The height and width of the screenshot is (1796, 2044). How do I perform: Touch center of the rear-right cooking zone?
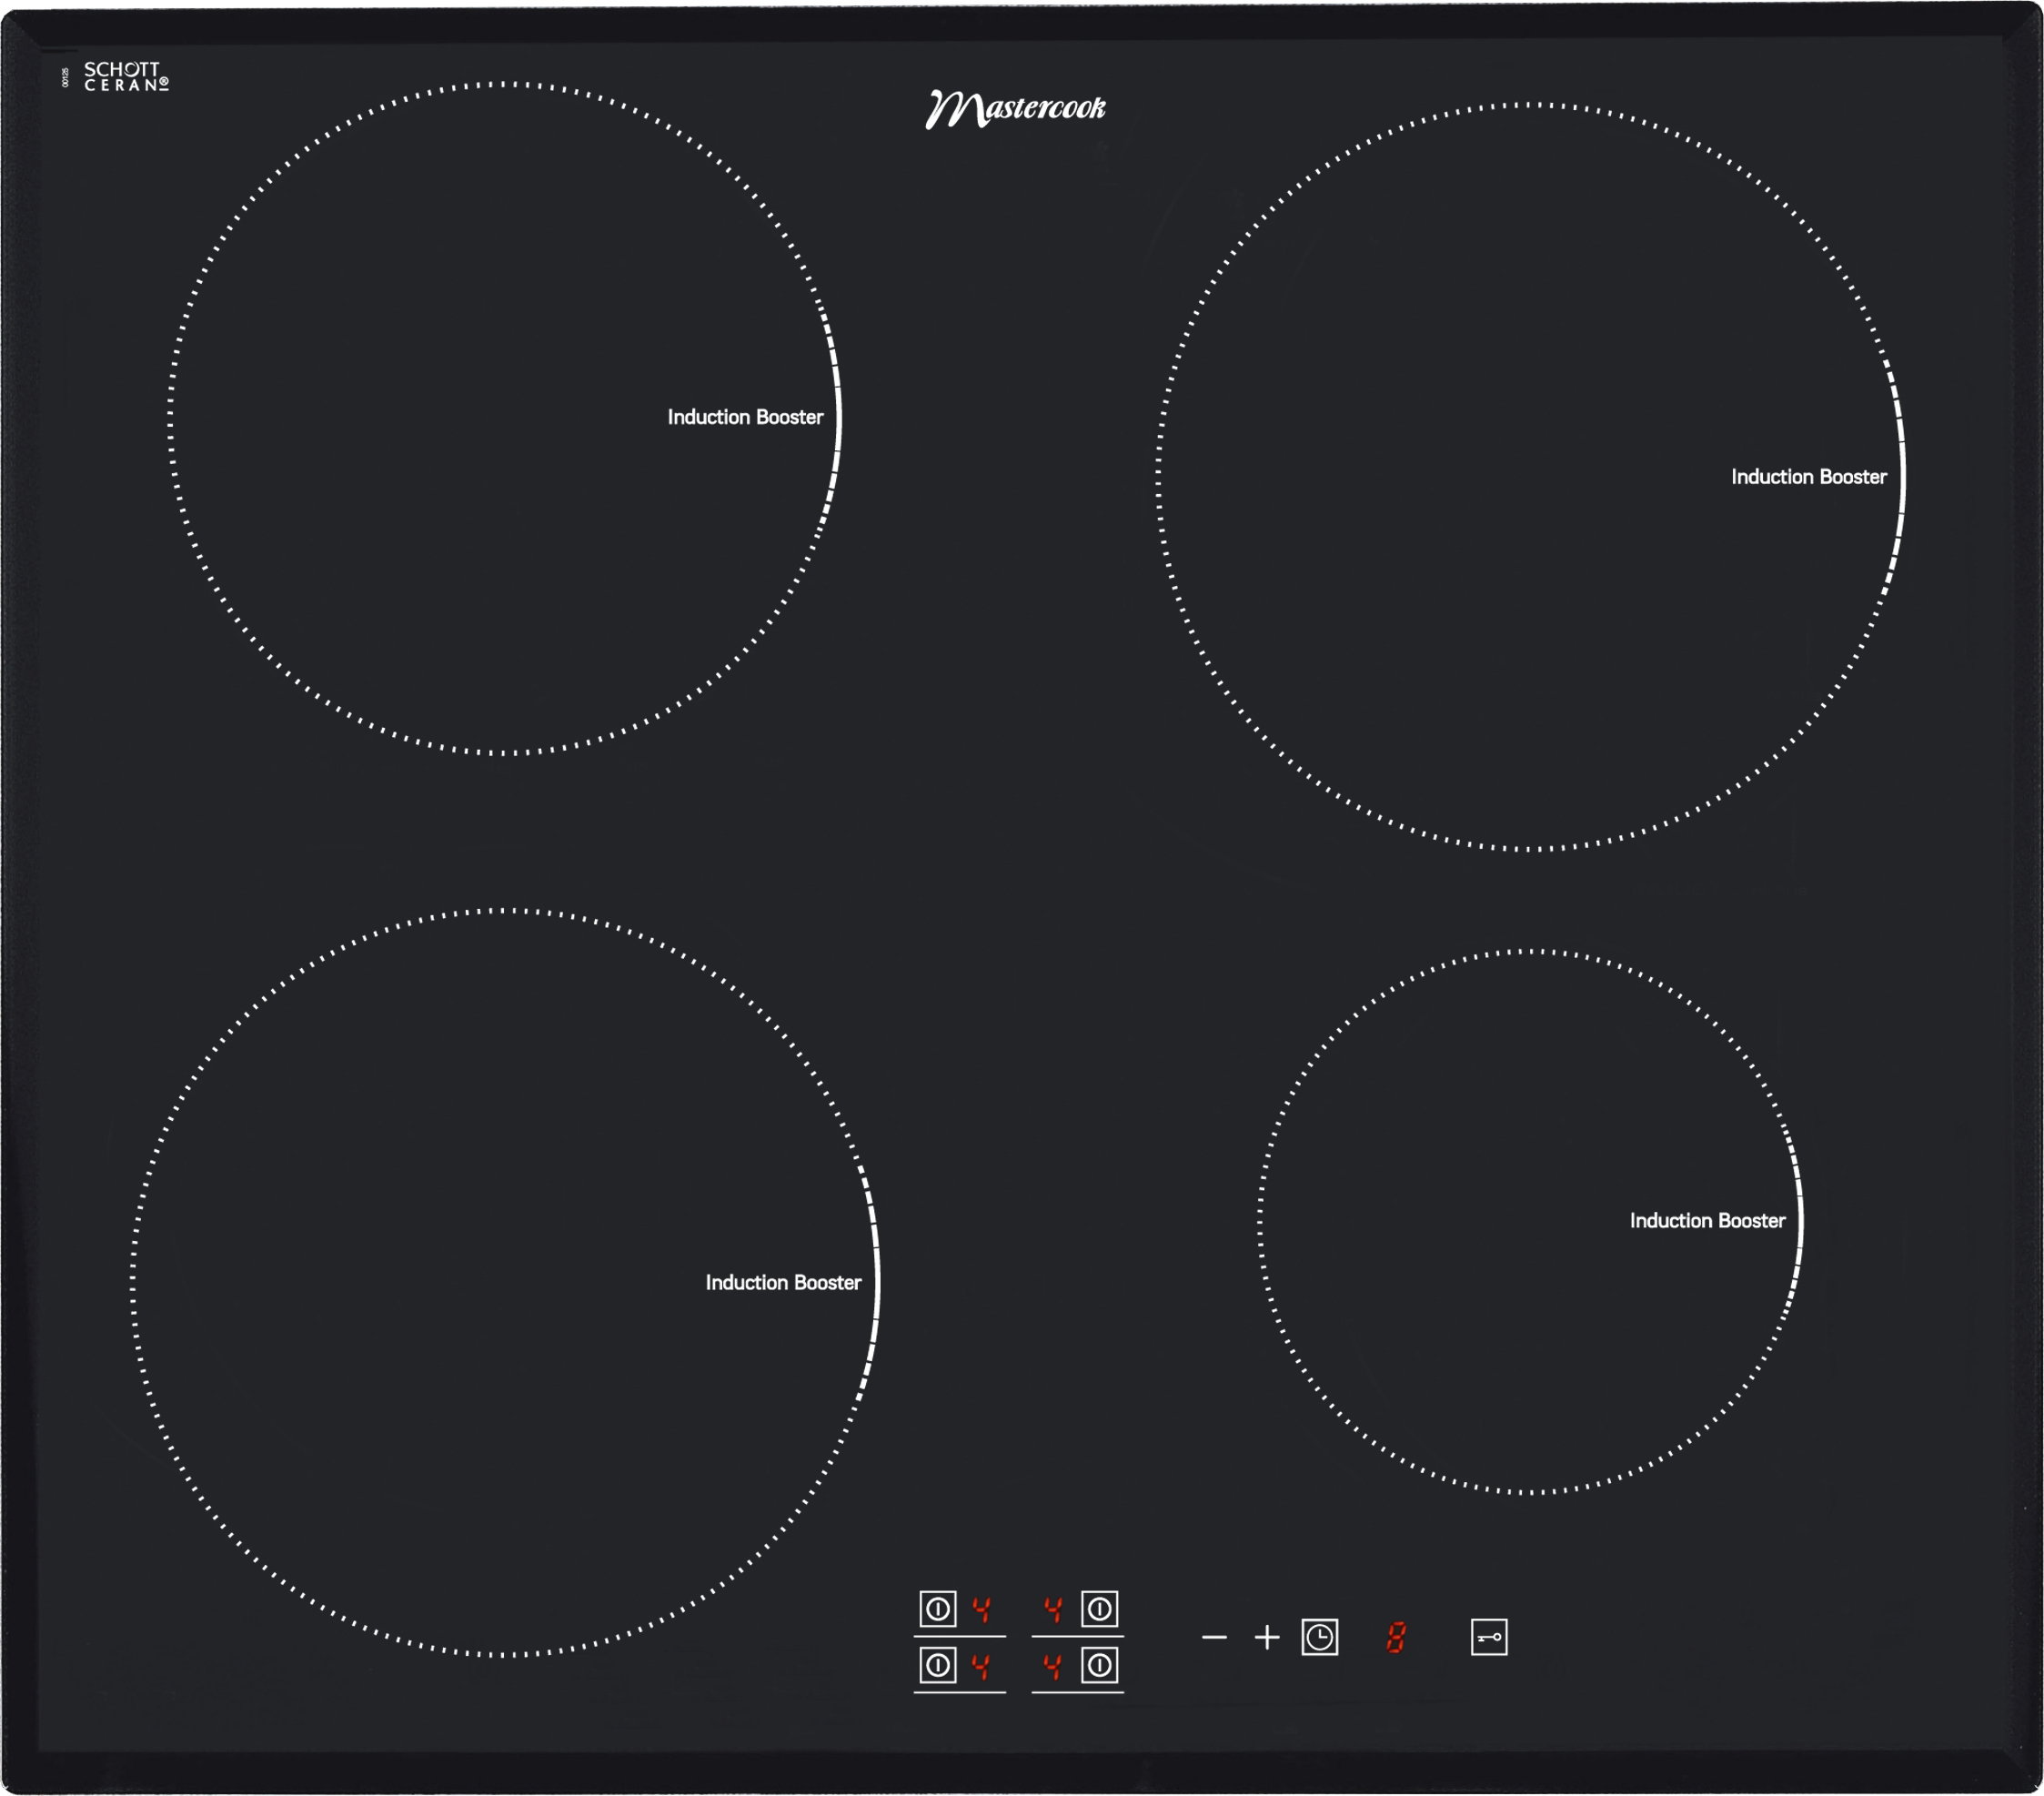[1531, 477]
